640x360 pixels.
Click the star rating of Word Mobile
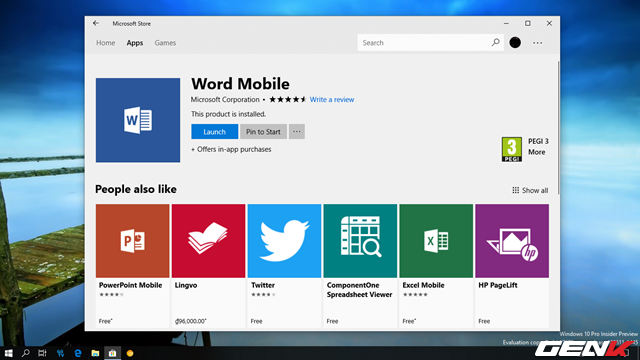(x=287, y=99)
